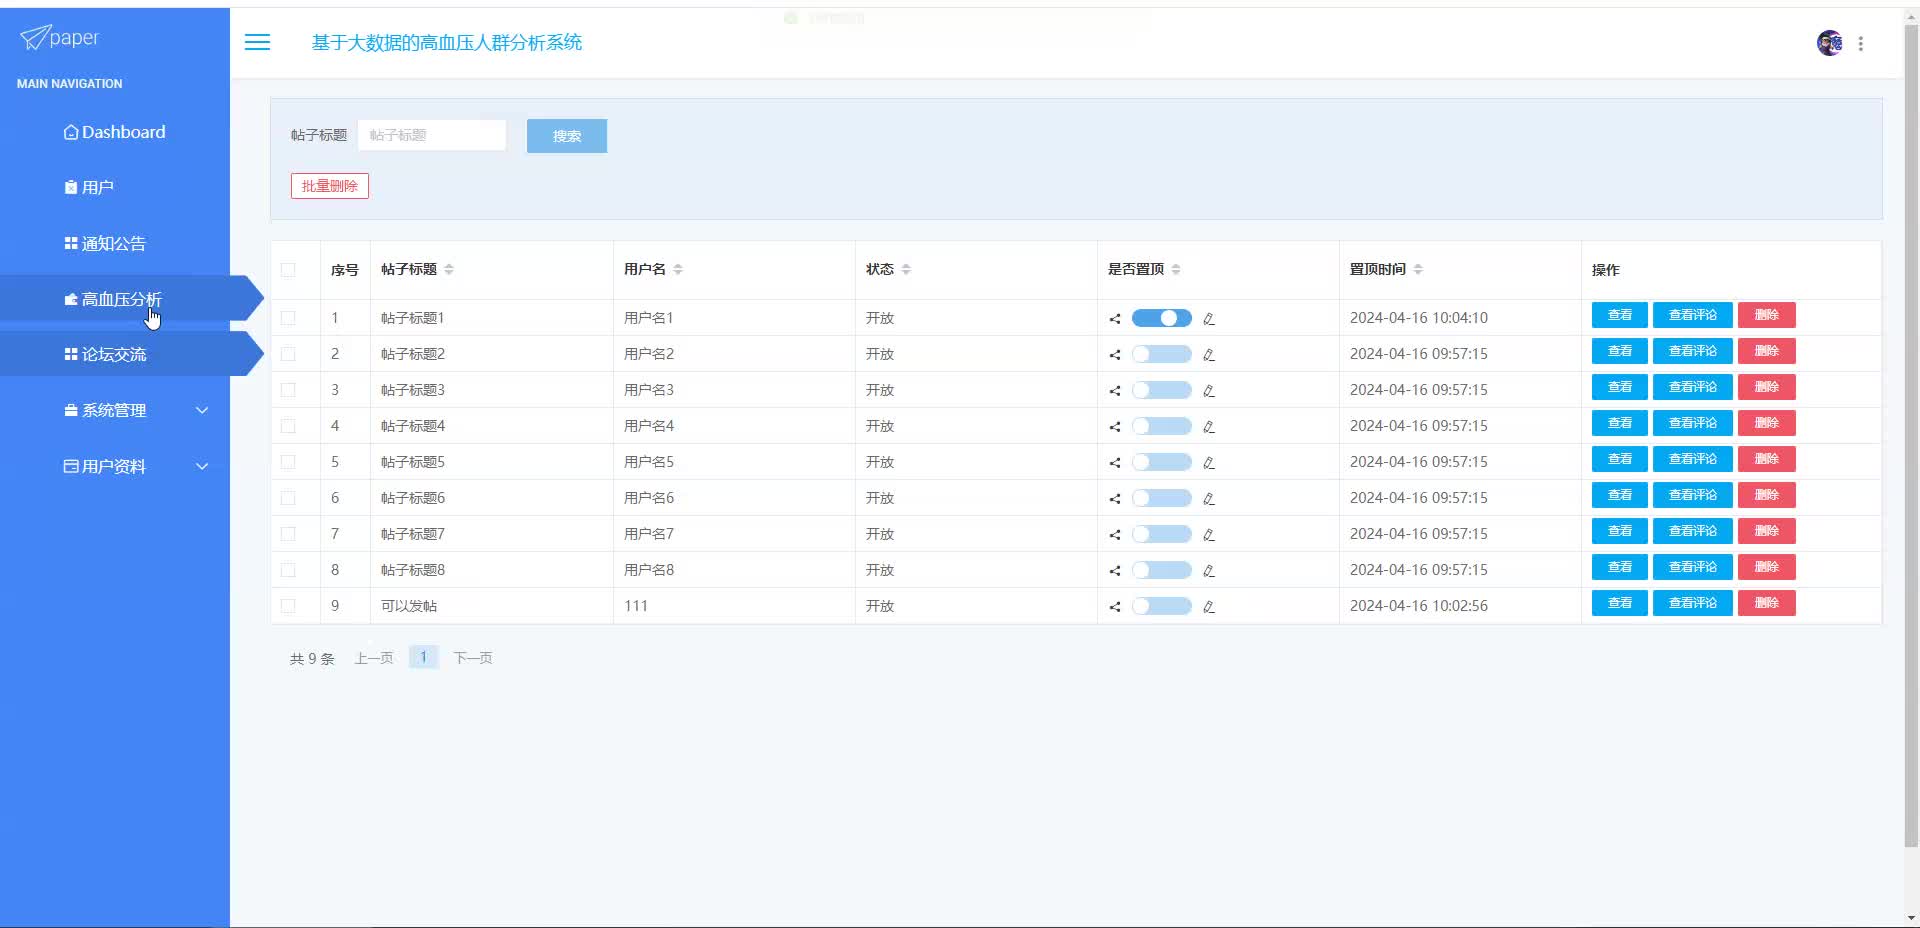Check the select-all header checkbox
This screenshot has height=928, width=1920.
click(x=288, y=269)
